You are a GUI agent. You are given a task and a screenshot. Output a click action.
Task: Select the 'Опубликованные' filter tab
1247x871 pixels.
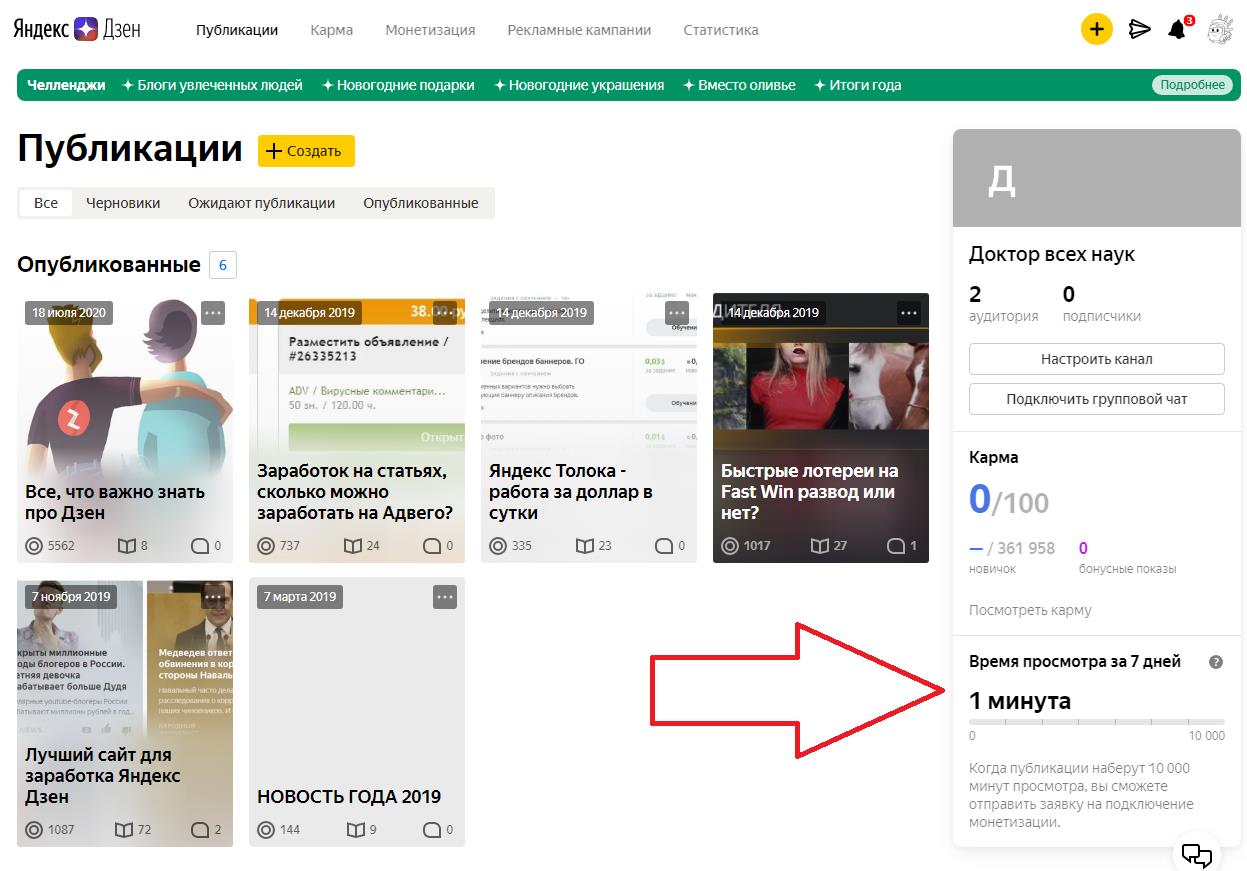pyautogui.click(x=421, y=203)
